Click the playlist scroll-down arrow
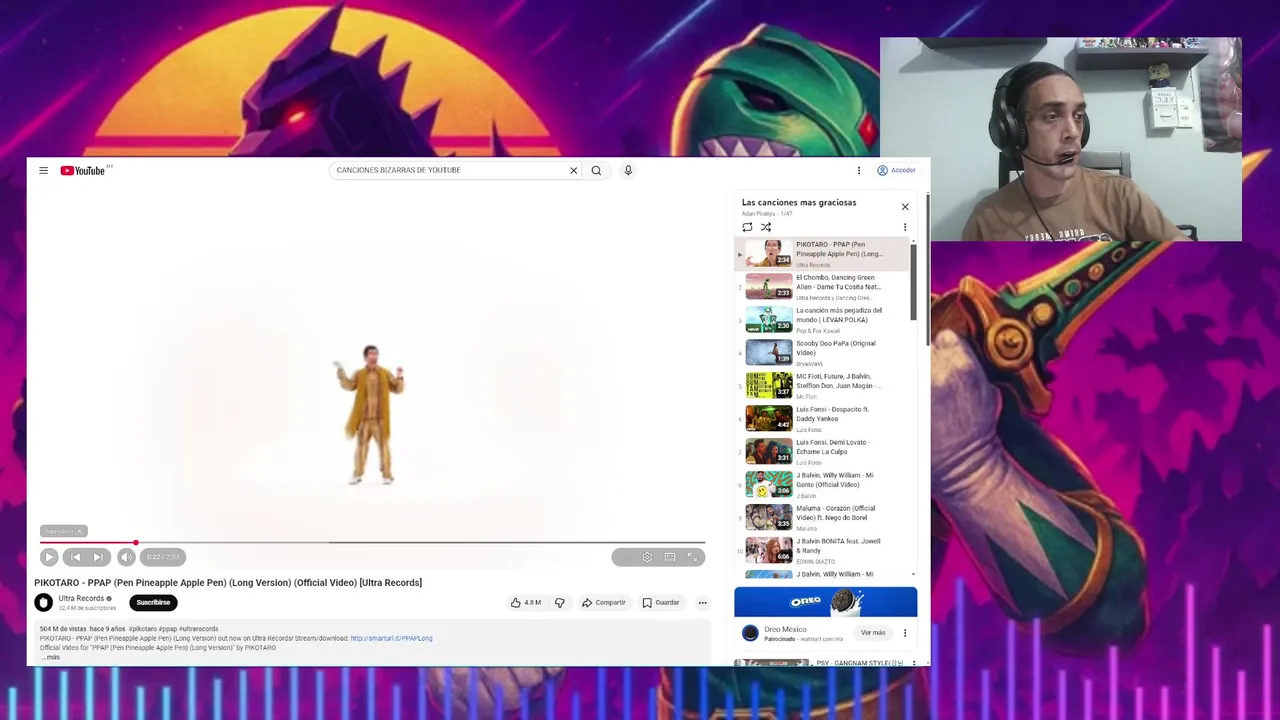The height and width of the screenshot is (720, 1280). tap(913, 574)
